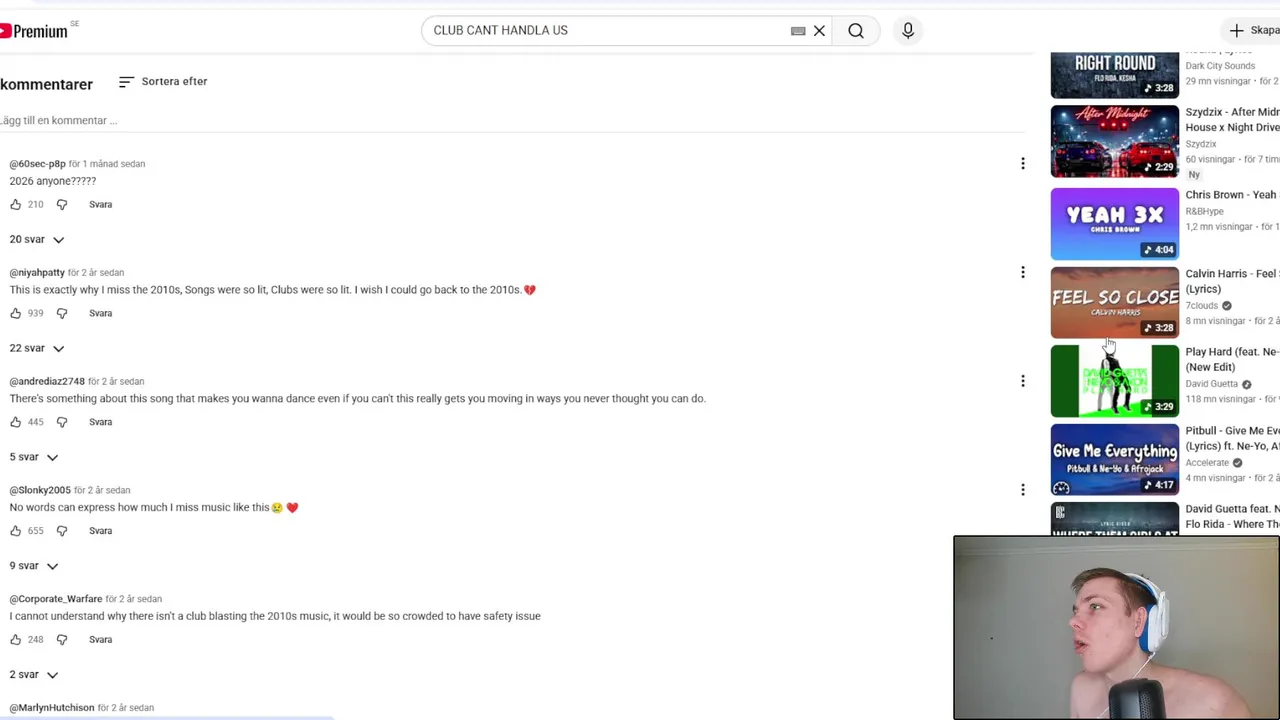Open the on-screen keyboard icon in search box

(x=798, y=31)
